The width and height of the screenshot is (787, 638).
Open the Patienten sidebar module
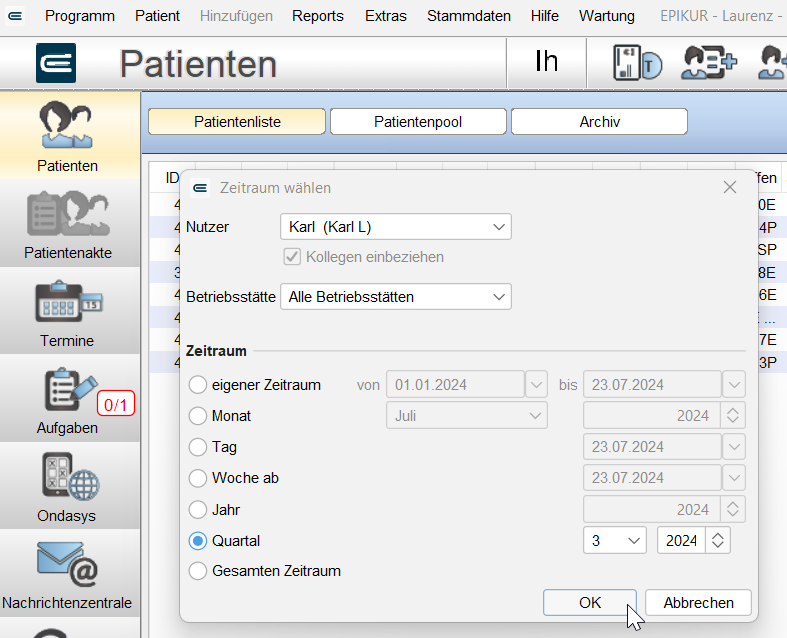68,136
